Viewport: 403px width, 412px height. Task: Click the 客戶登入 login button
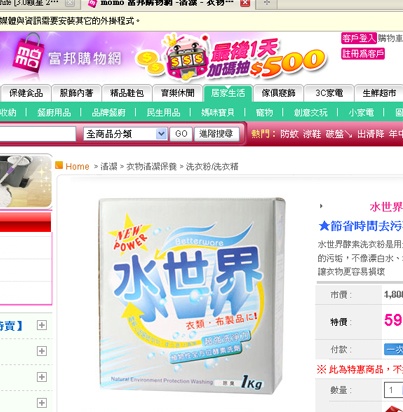tap(359, 38)
